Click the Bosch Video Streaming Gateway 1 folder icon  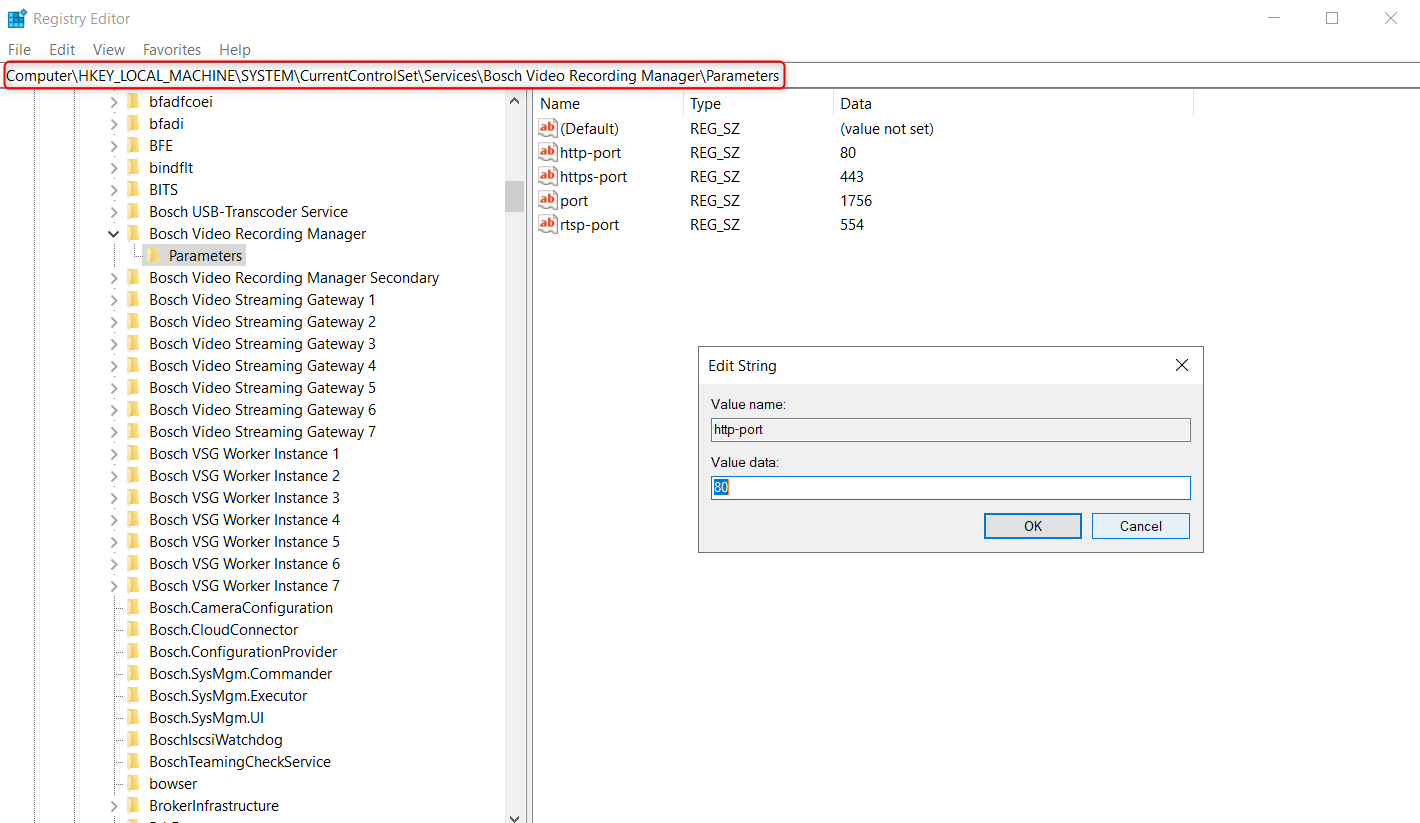tap(134, 299)
